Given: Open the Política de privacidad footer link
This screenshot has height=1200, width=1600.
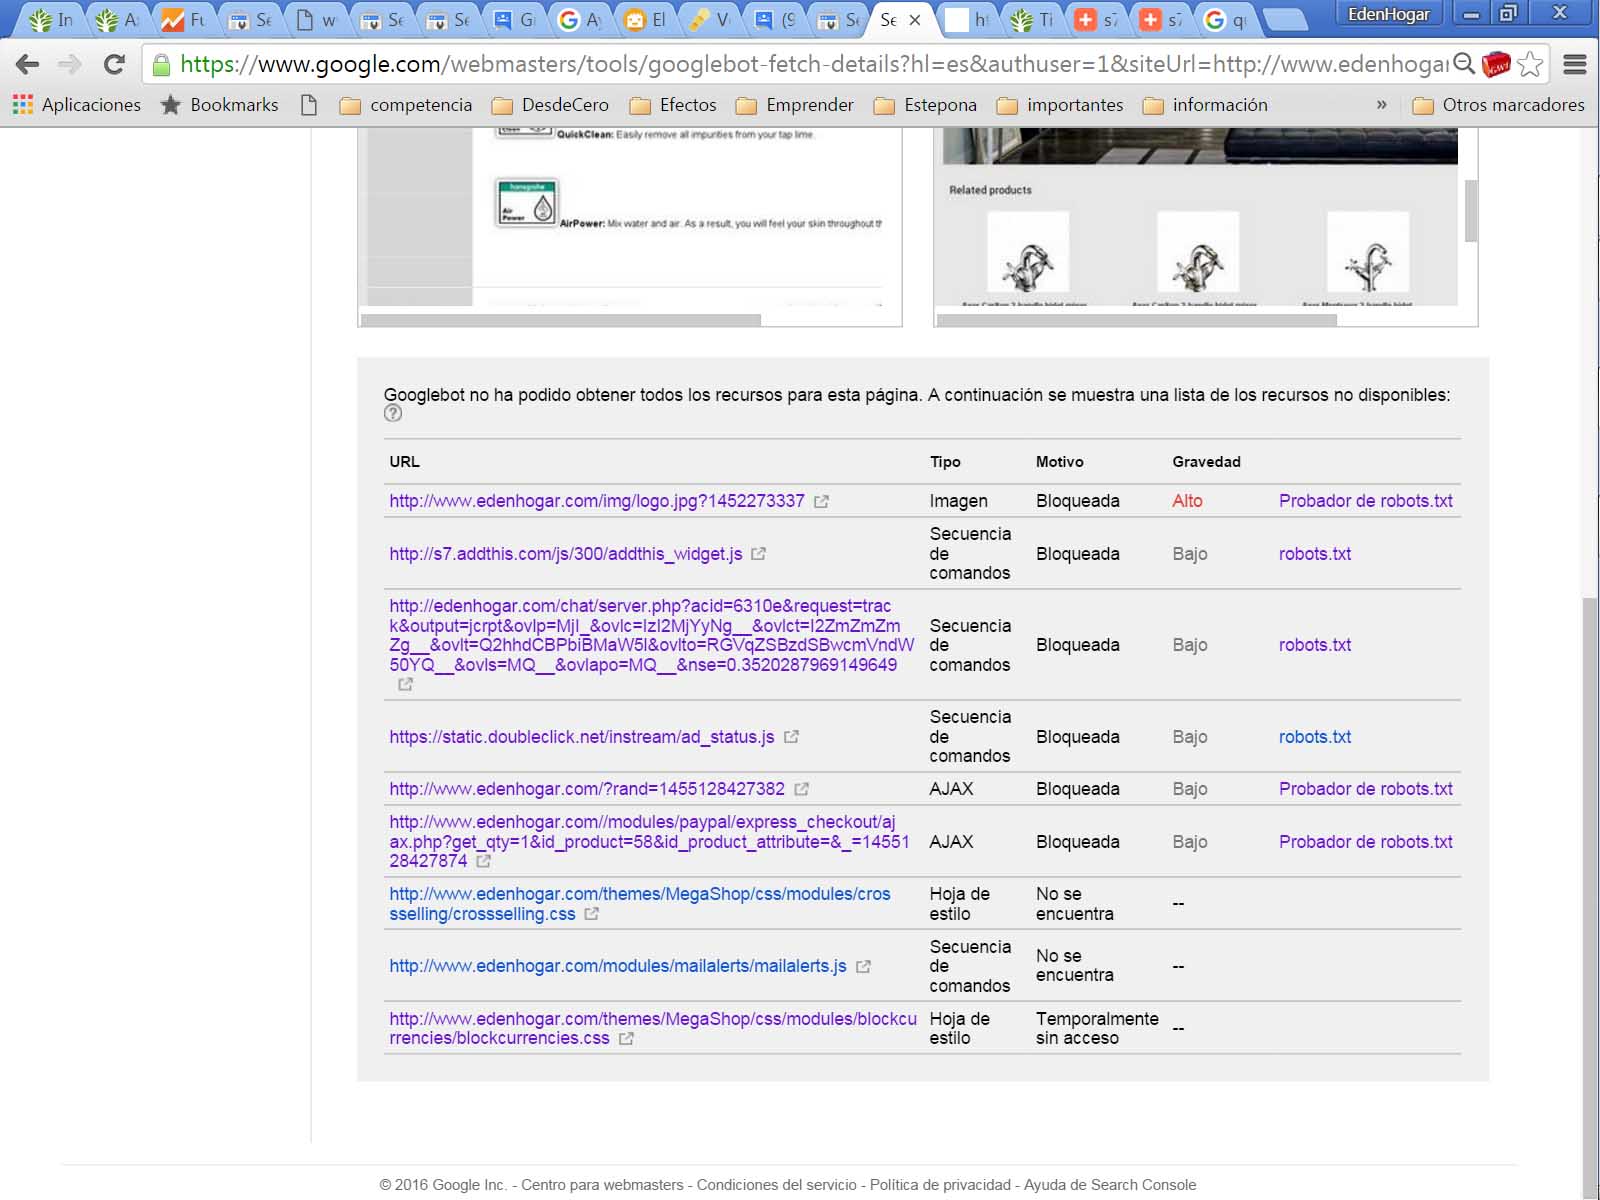Looking at the screenshot, I should pos(940,1185).
